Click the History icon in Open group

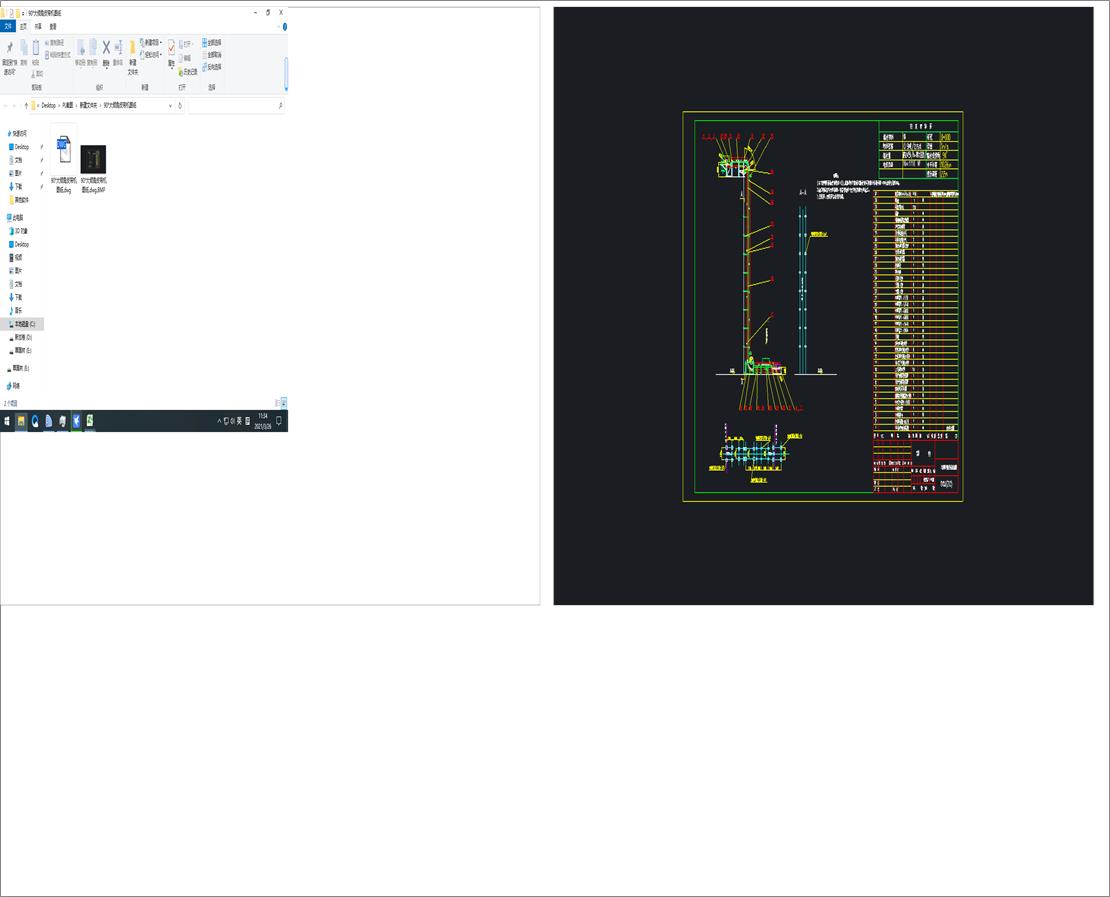(x=188, y=72)
